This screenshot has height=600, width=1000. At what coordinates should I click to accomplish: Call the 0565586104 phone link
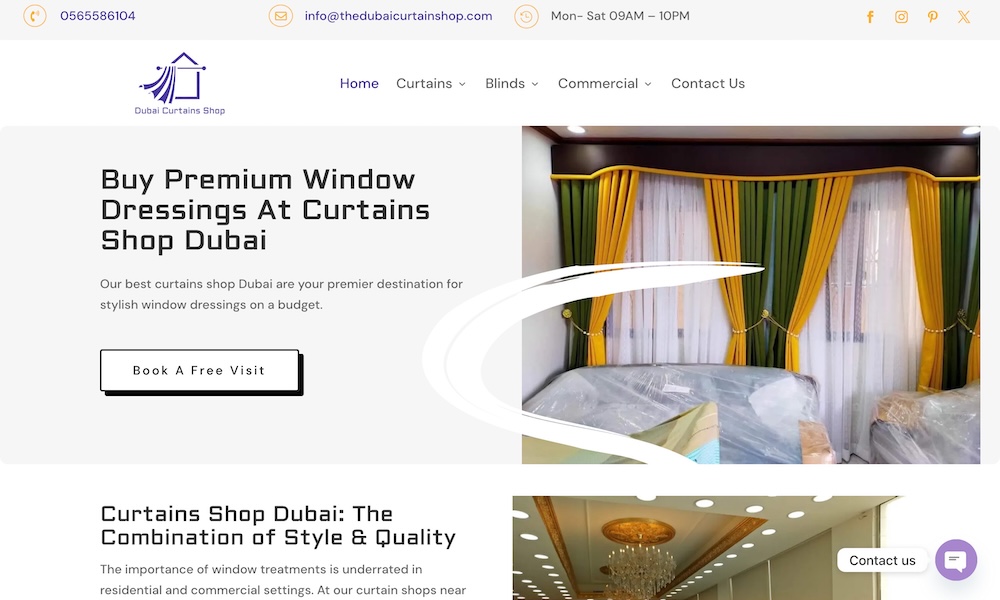click(x=98, y=16)
